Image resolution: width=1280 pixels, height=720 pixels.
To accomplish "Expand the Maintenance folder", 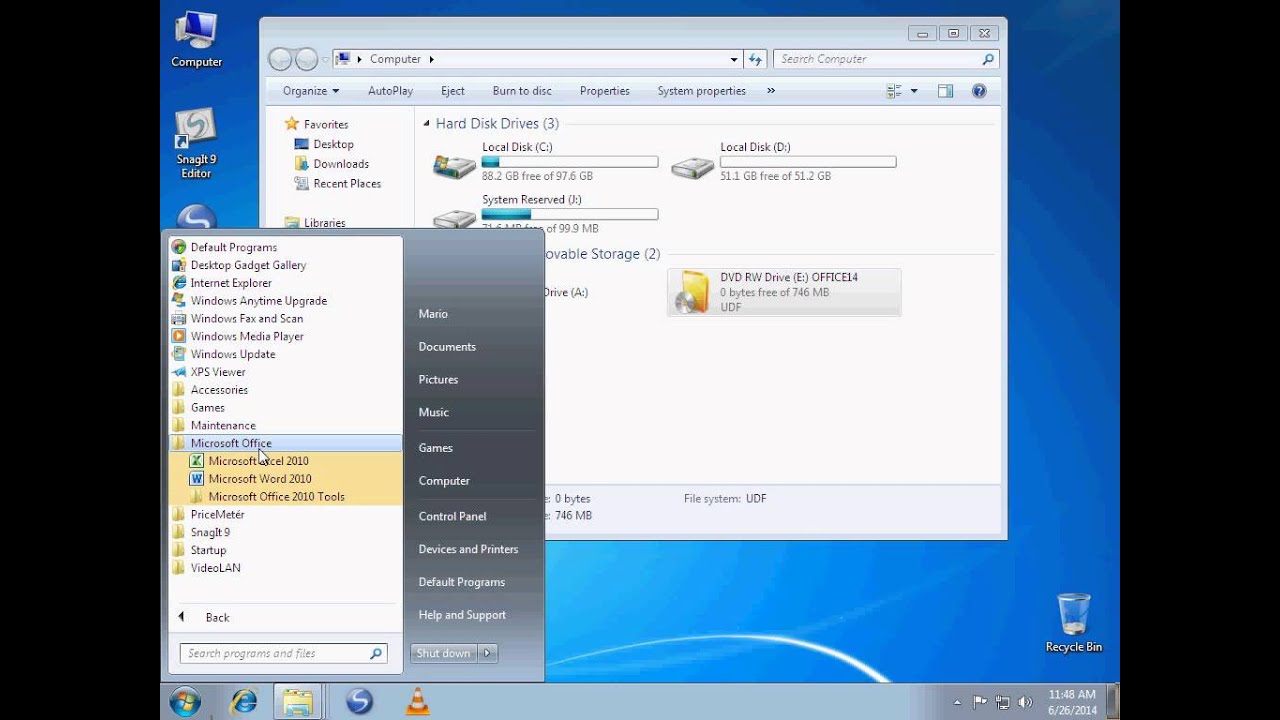I will click(223, 426).
